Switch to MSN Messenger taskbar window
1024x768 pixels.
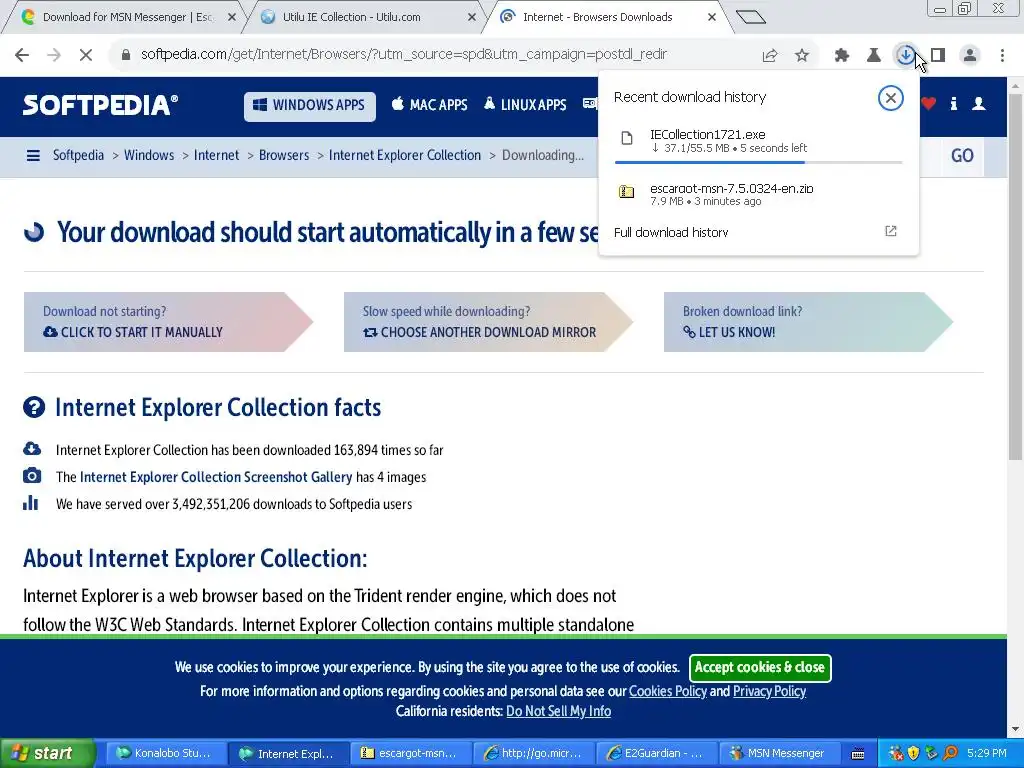click(x=779, y=754)
